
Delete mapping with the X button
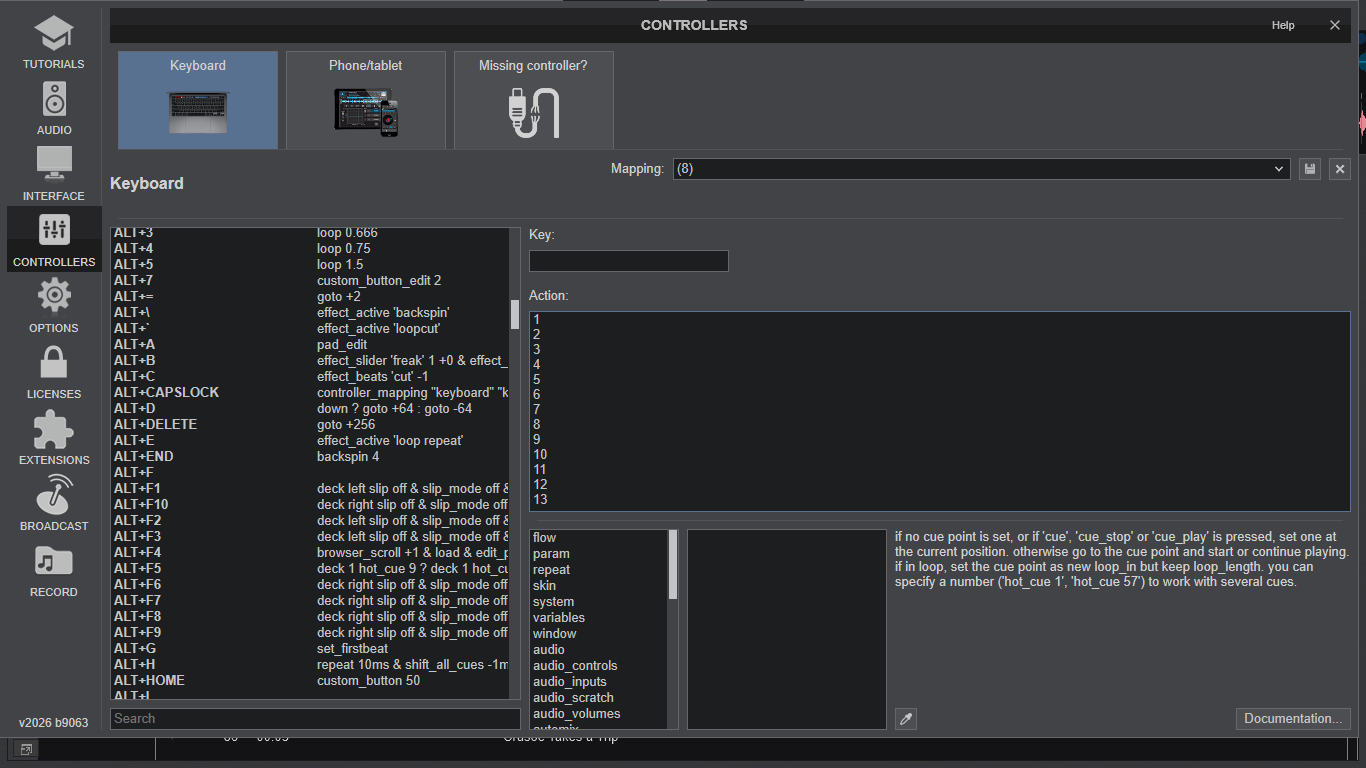(x=1340, y=169)
